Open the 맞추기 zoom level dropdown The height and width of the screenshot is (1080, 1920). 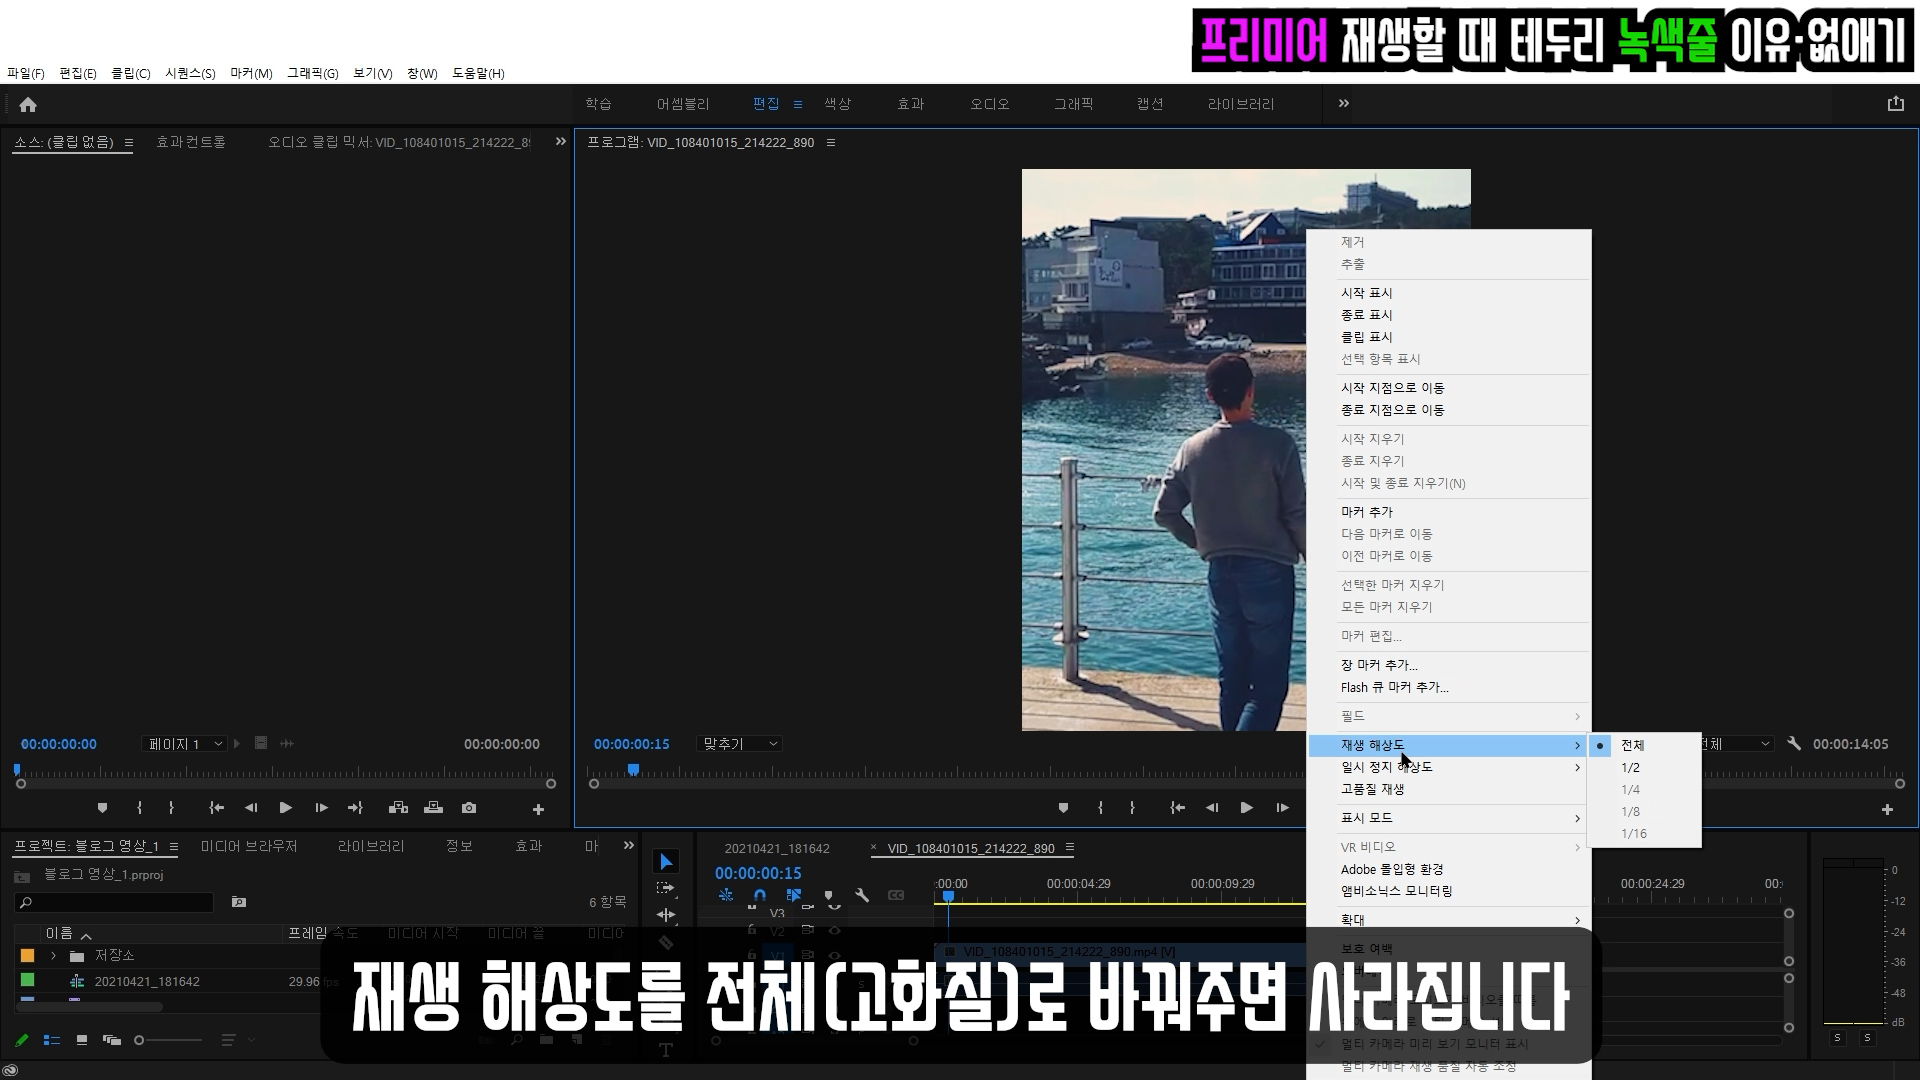click(739, 744)
